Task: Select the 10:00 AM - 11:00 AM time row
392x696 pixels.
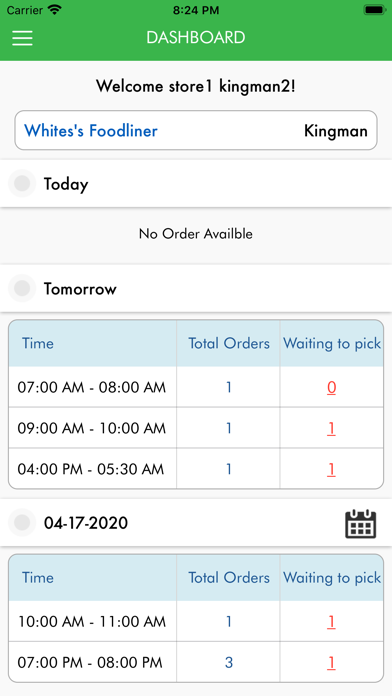Action: [196, 621]
